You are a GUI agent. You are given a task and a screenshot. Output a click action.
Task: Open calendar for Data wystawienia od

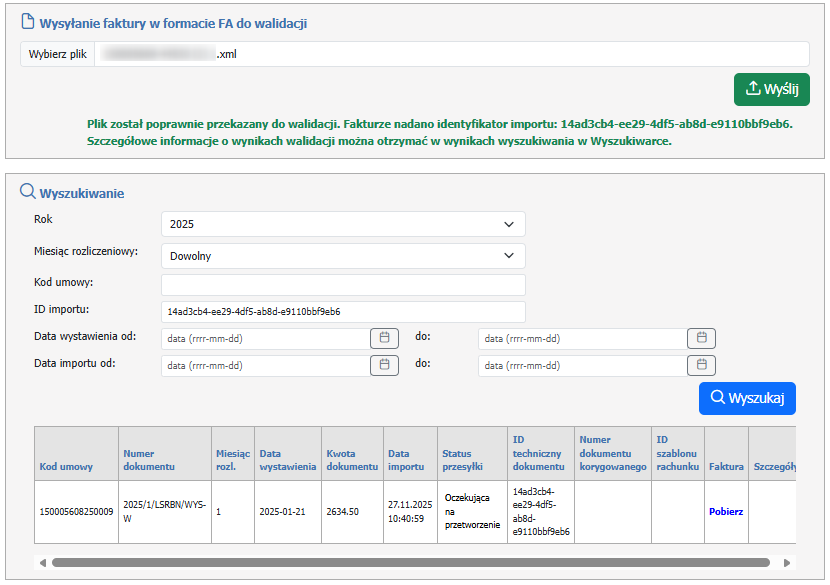[384, 338]
